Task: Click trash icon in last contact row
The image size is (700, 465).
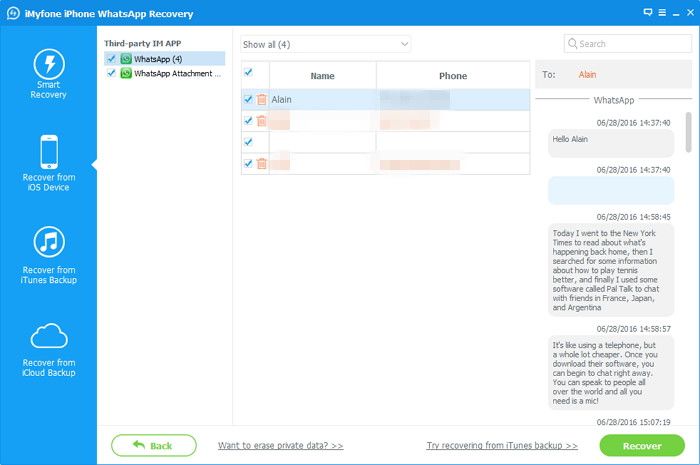Action: pos(262,164)
